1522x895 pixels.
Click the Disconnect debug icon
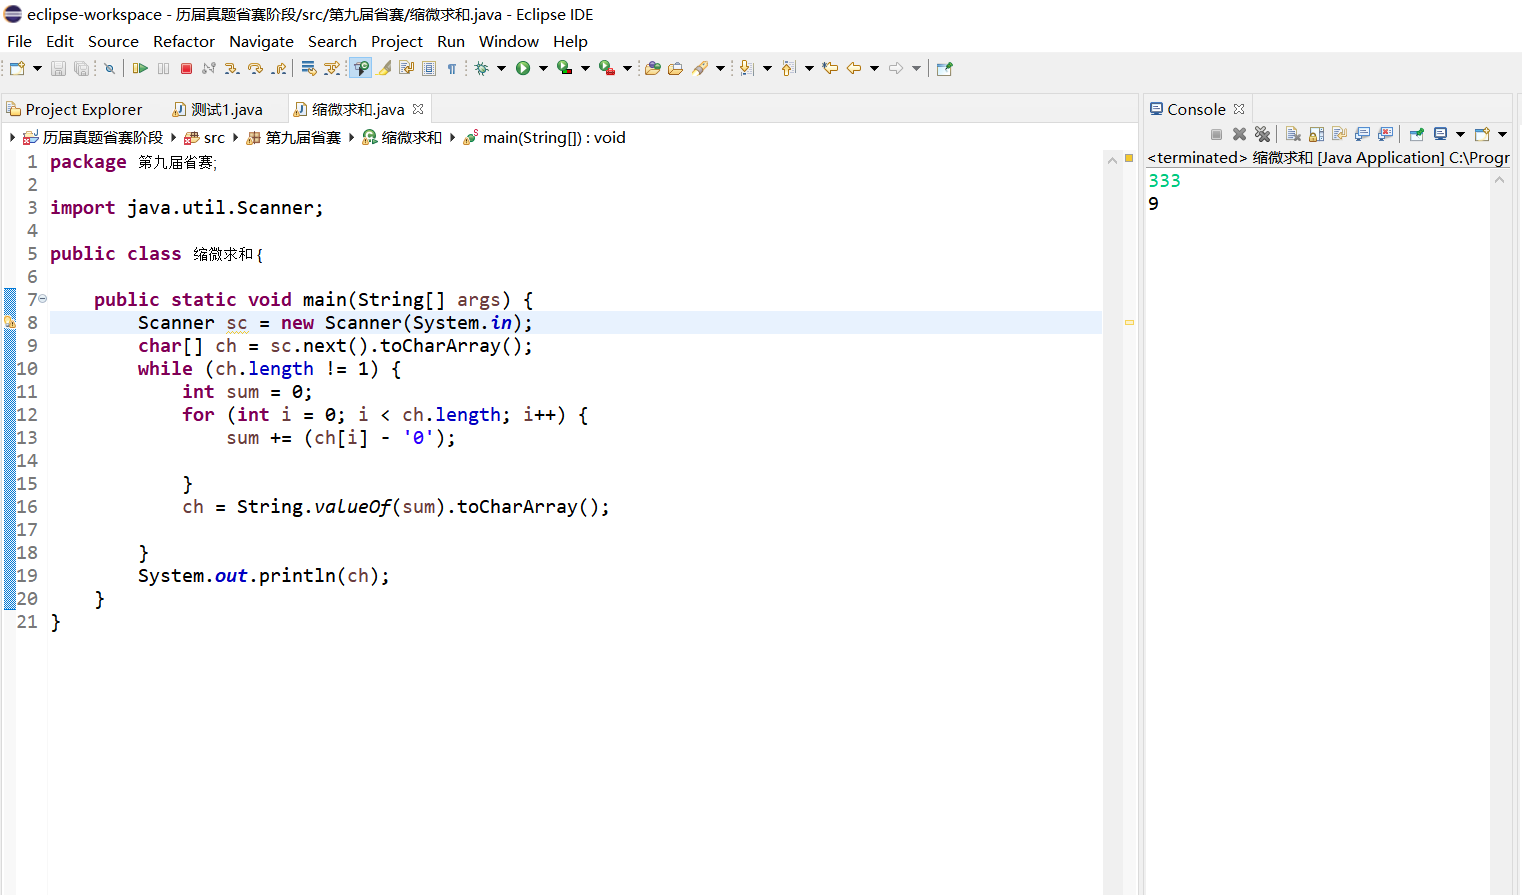209,68
